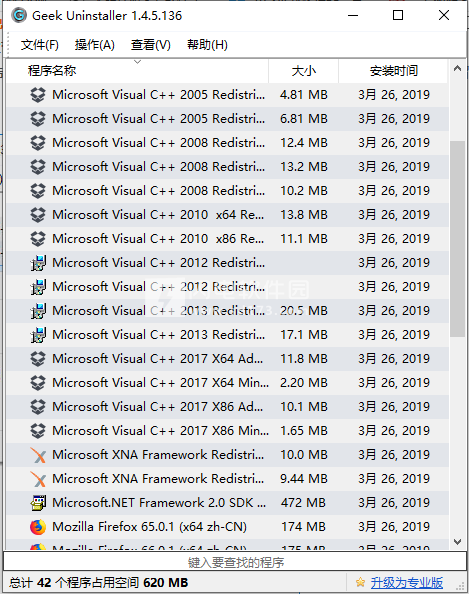Focus the 键入要查找的程序 search field

tap(235, 562)
